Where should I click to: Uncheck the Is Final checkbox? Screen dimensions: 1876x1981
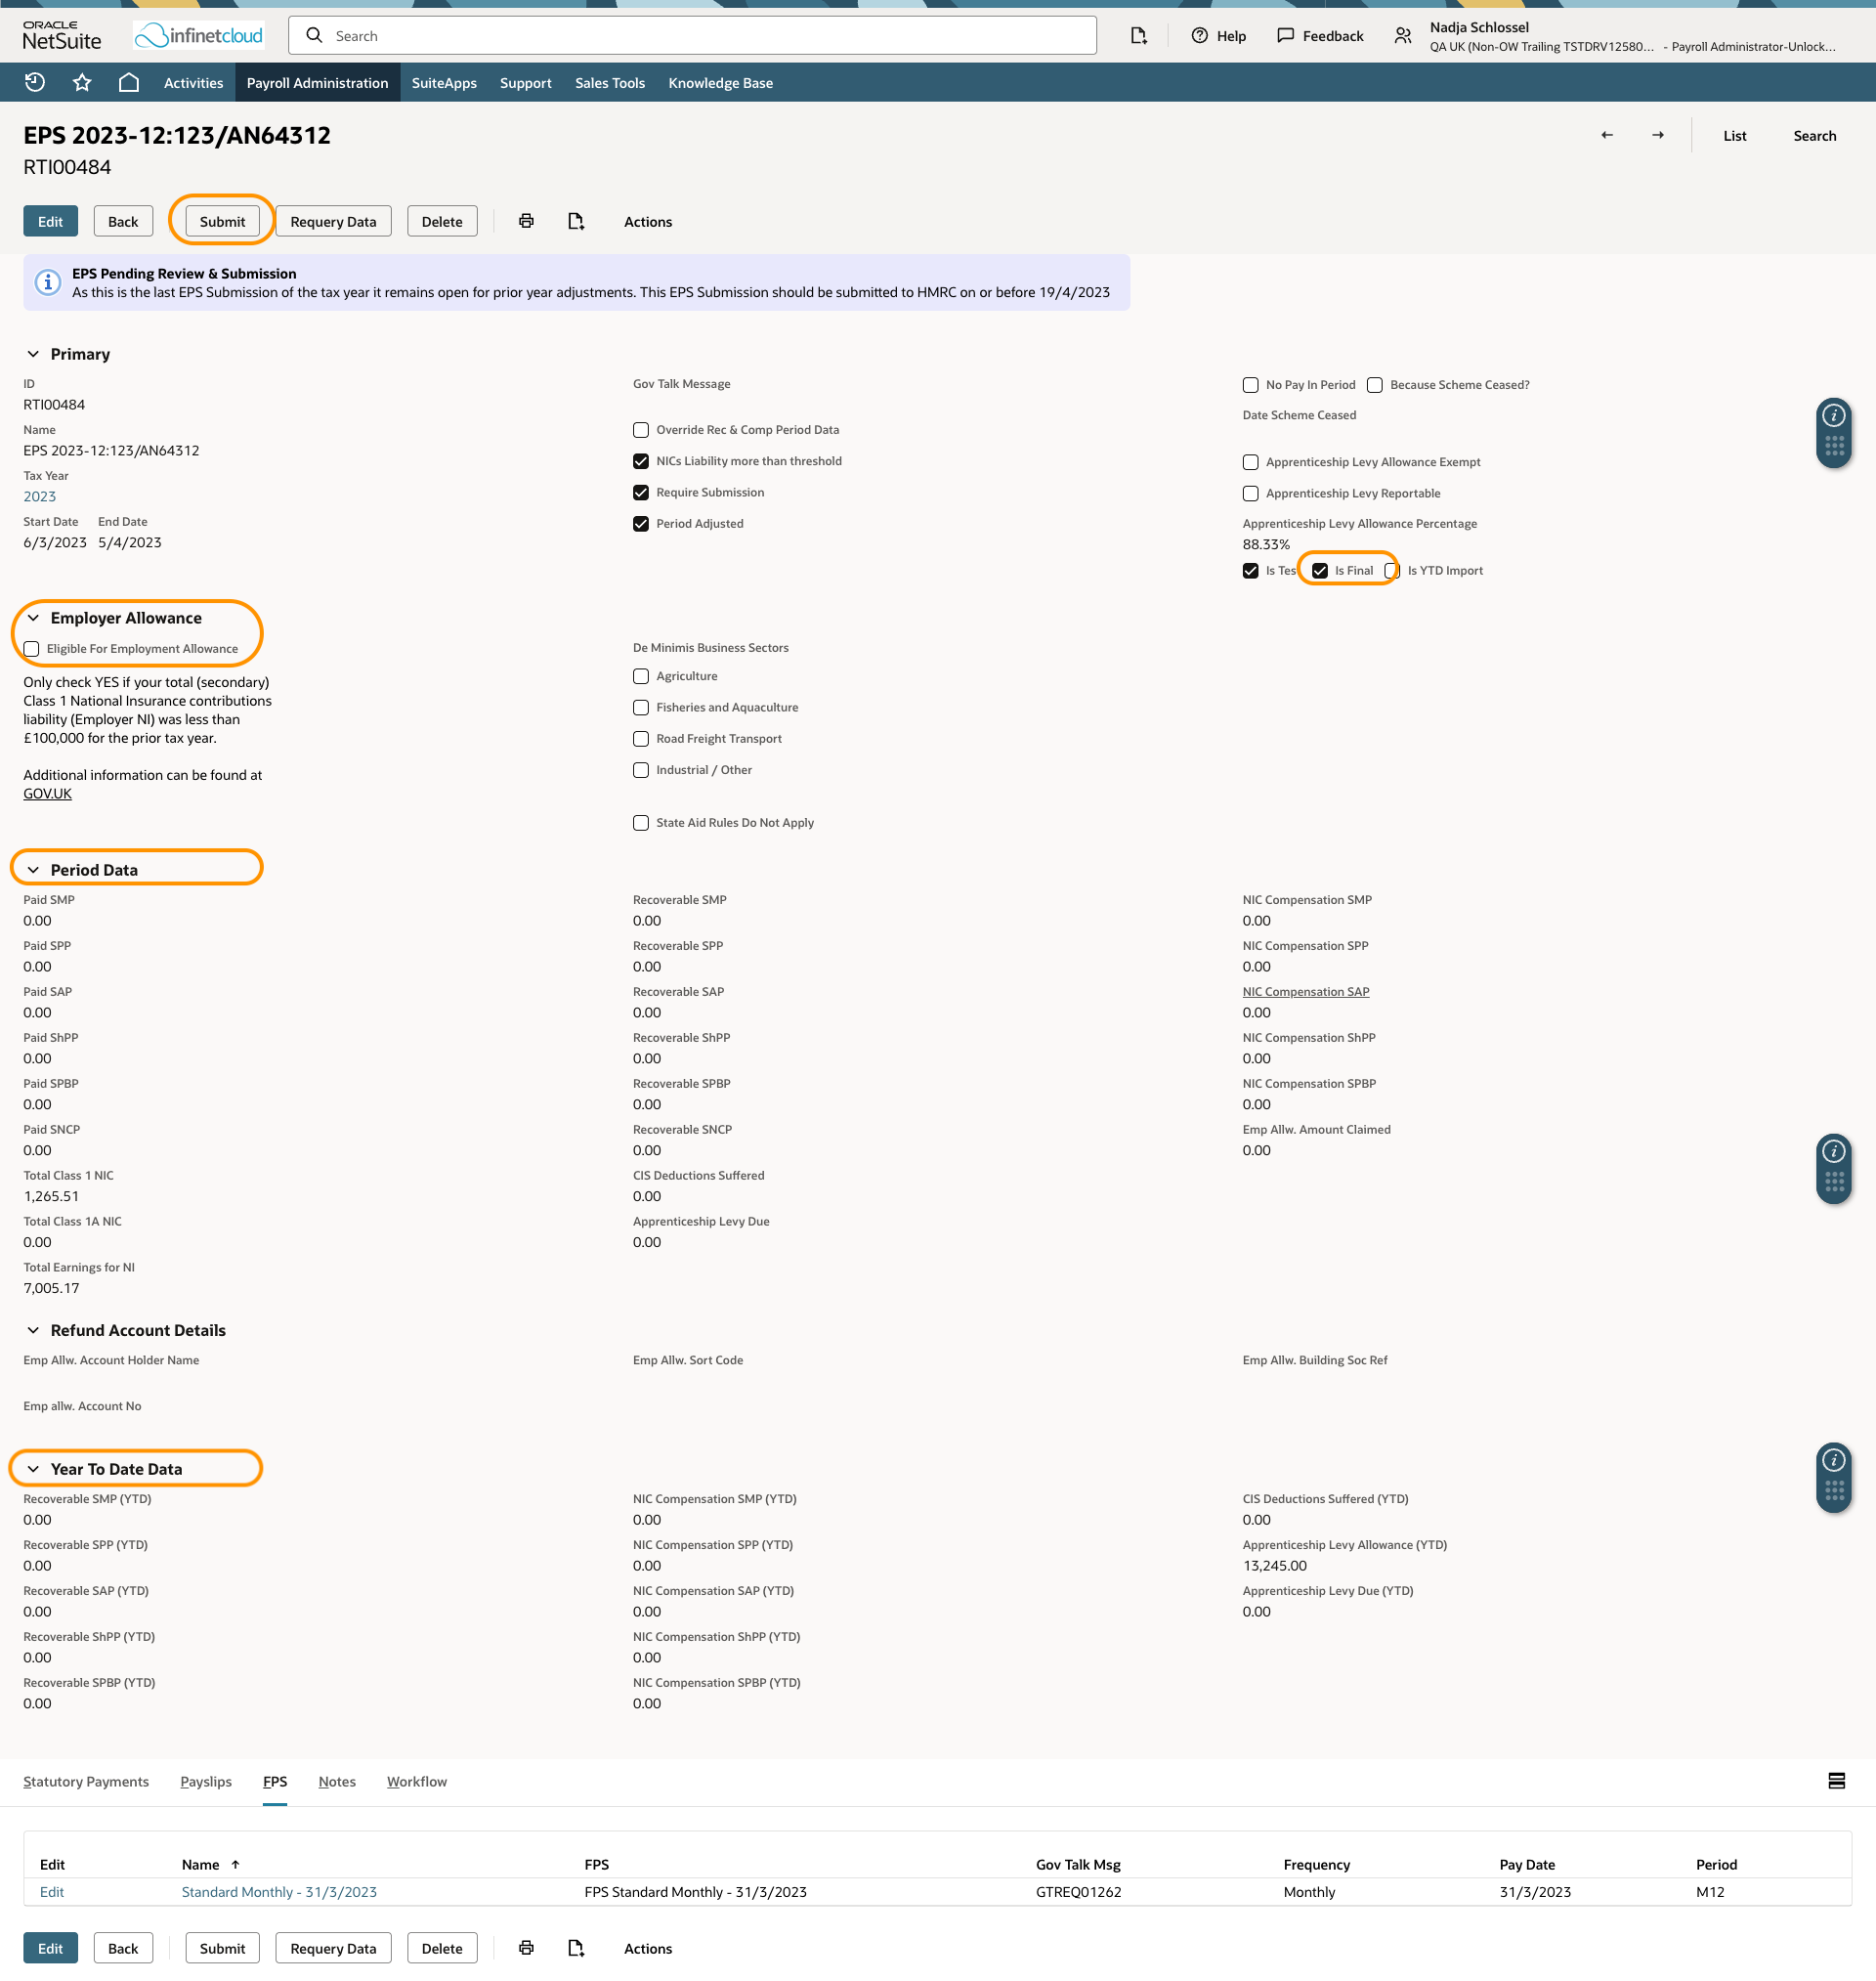tap(1320, 571)
